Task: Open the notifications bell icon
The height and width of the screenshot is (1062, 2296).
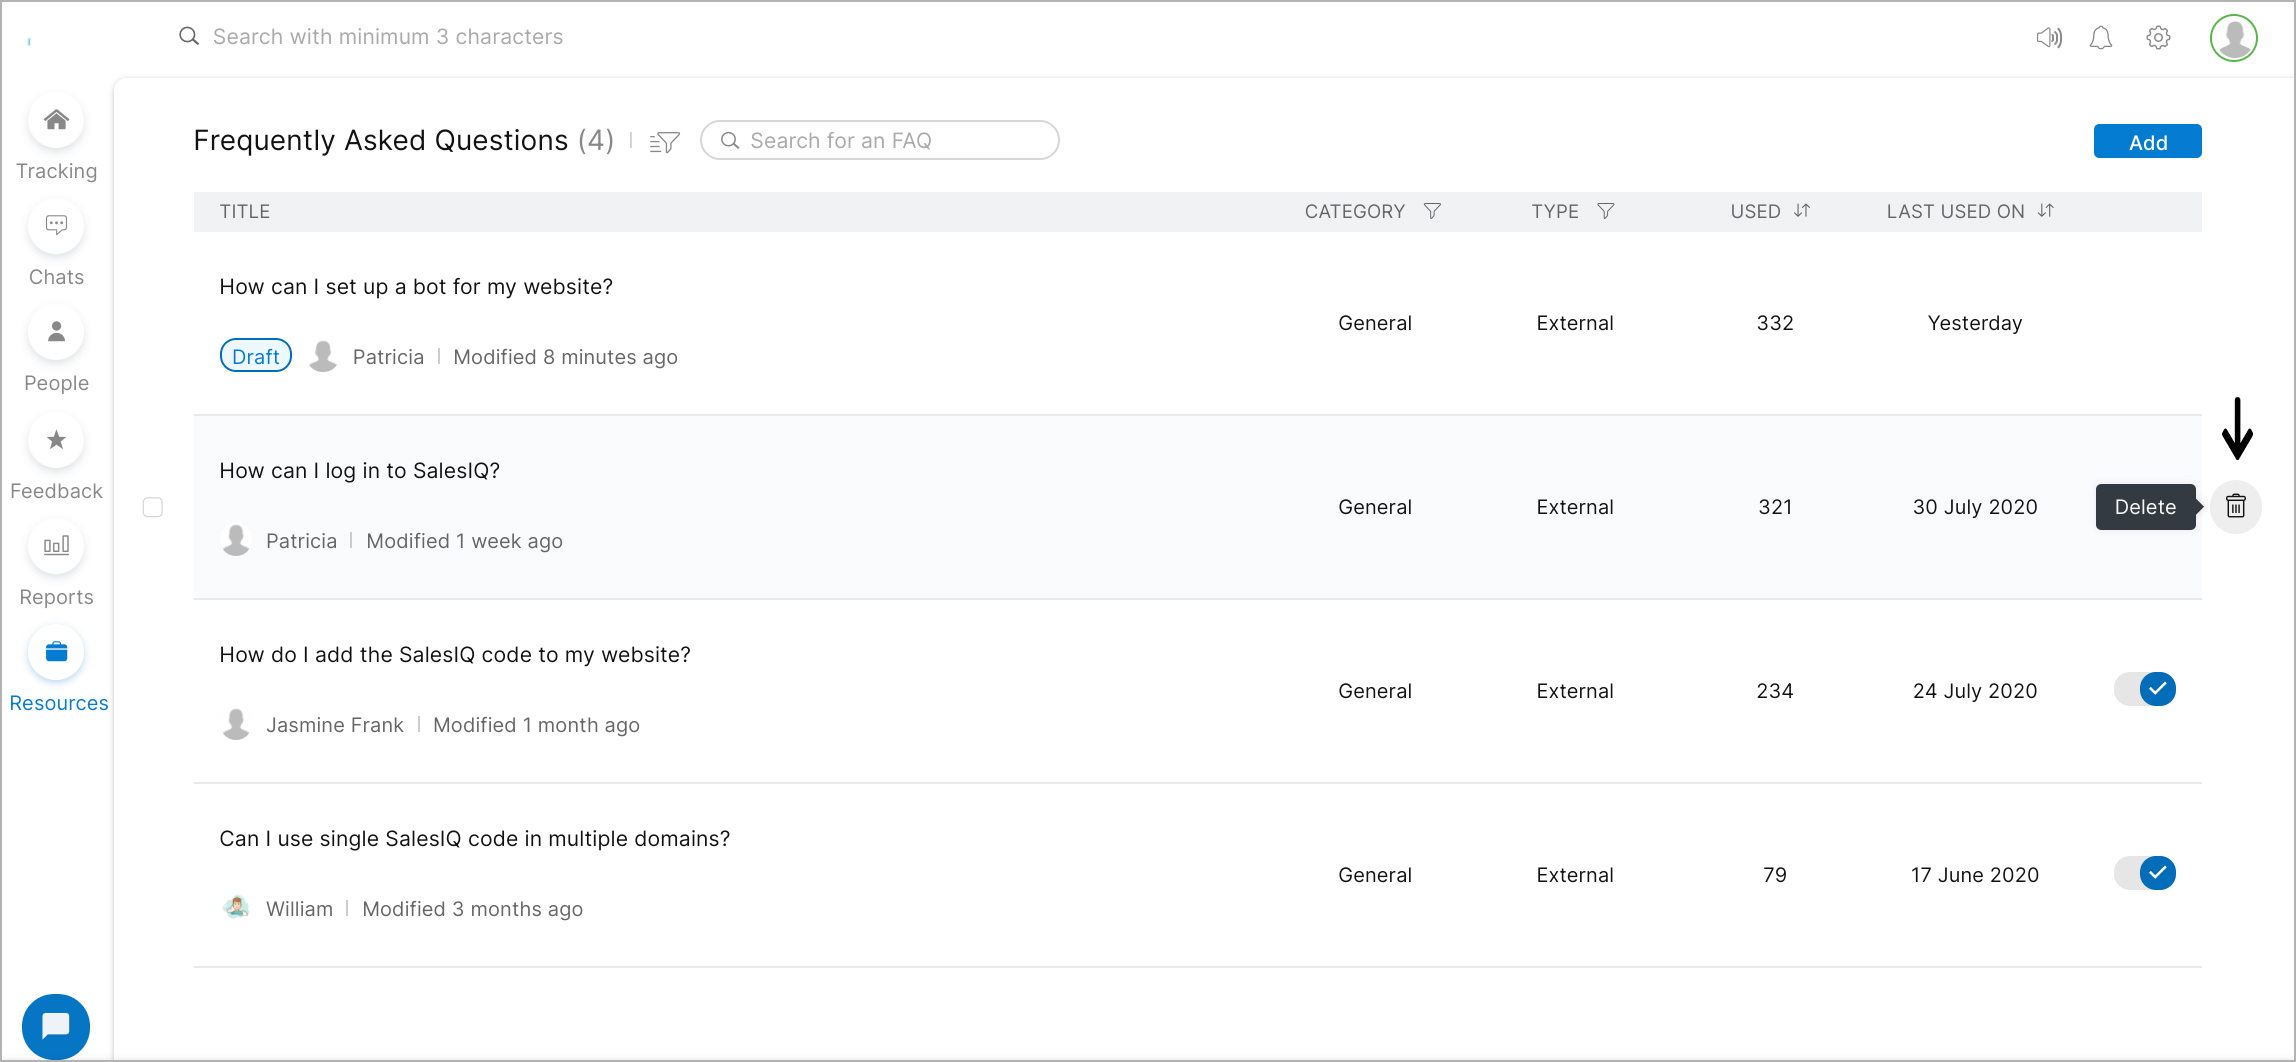Action: (2101, 38)
